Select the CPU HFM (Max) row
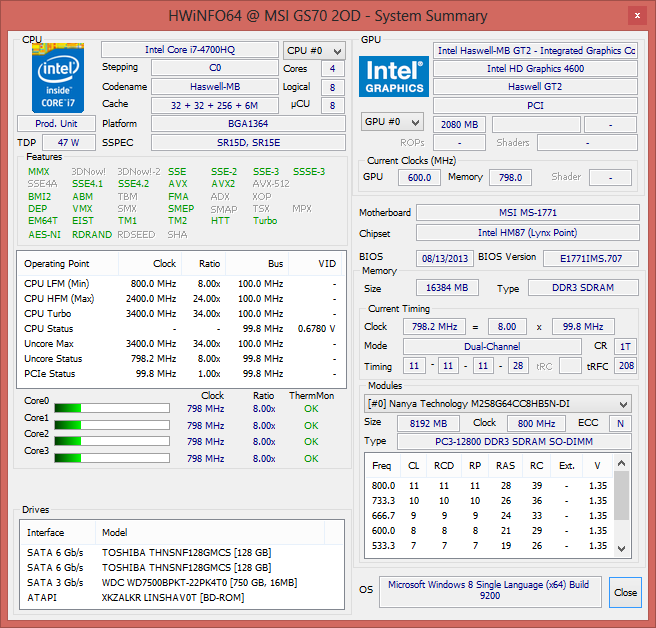 pos(181,299)
